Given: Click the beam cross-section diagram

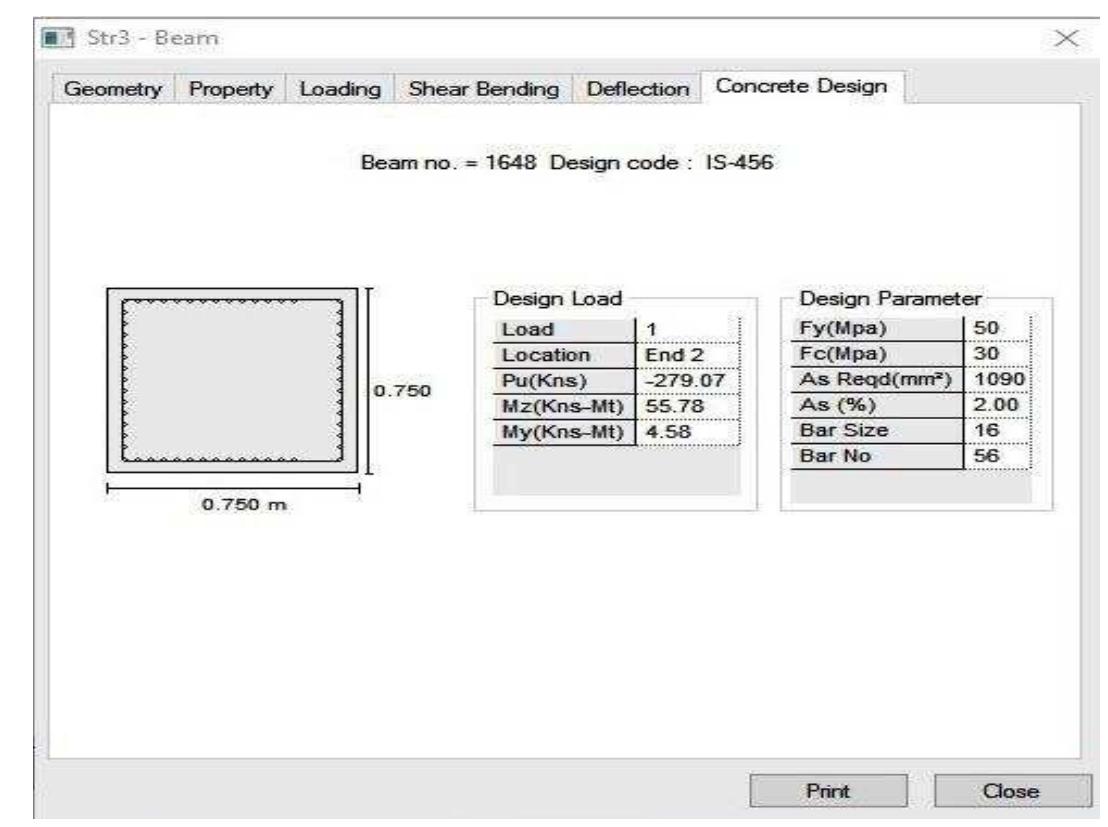Looking at the screenshot, I should [x=232, y=380].
